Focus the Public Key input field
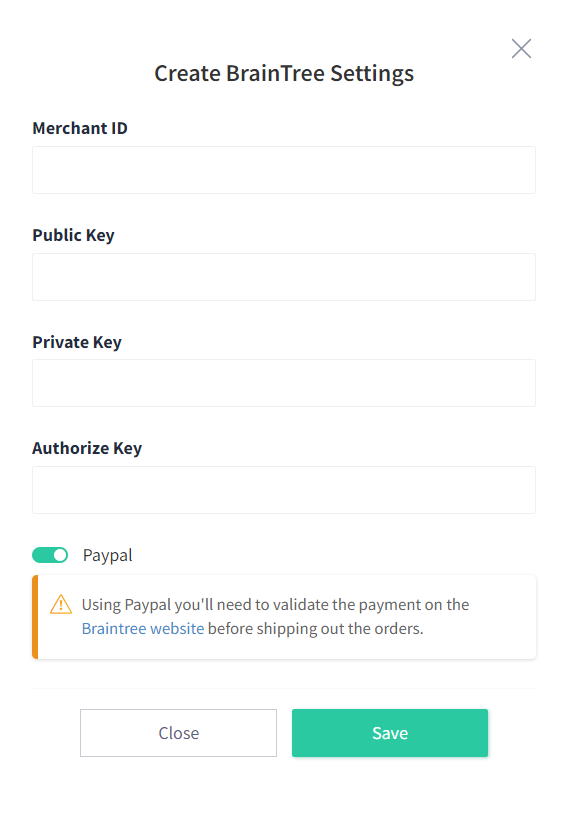The image size is (565, 813). pyautogui.click(x=284, y=277)
